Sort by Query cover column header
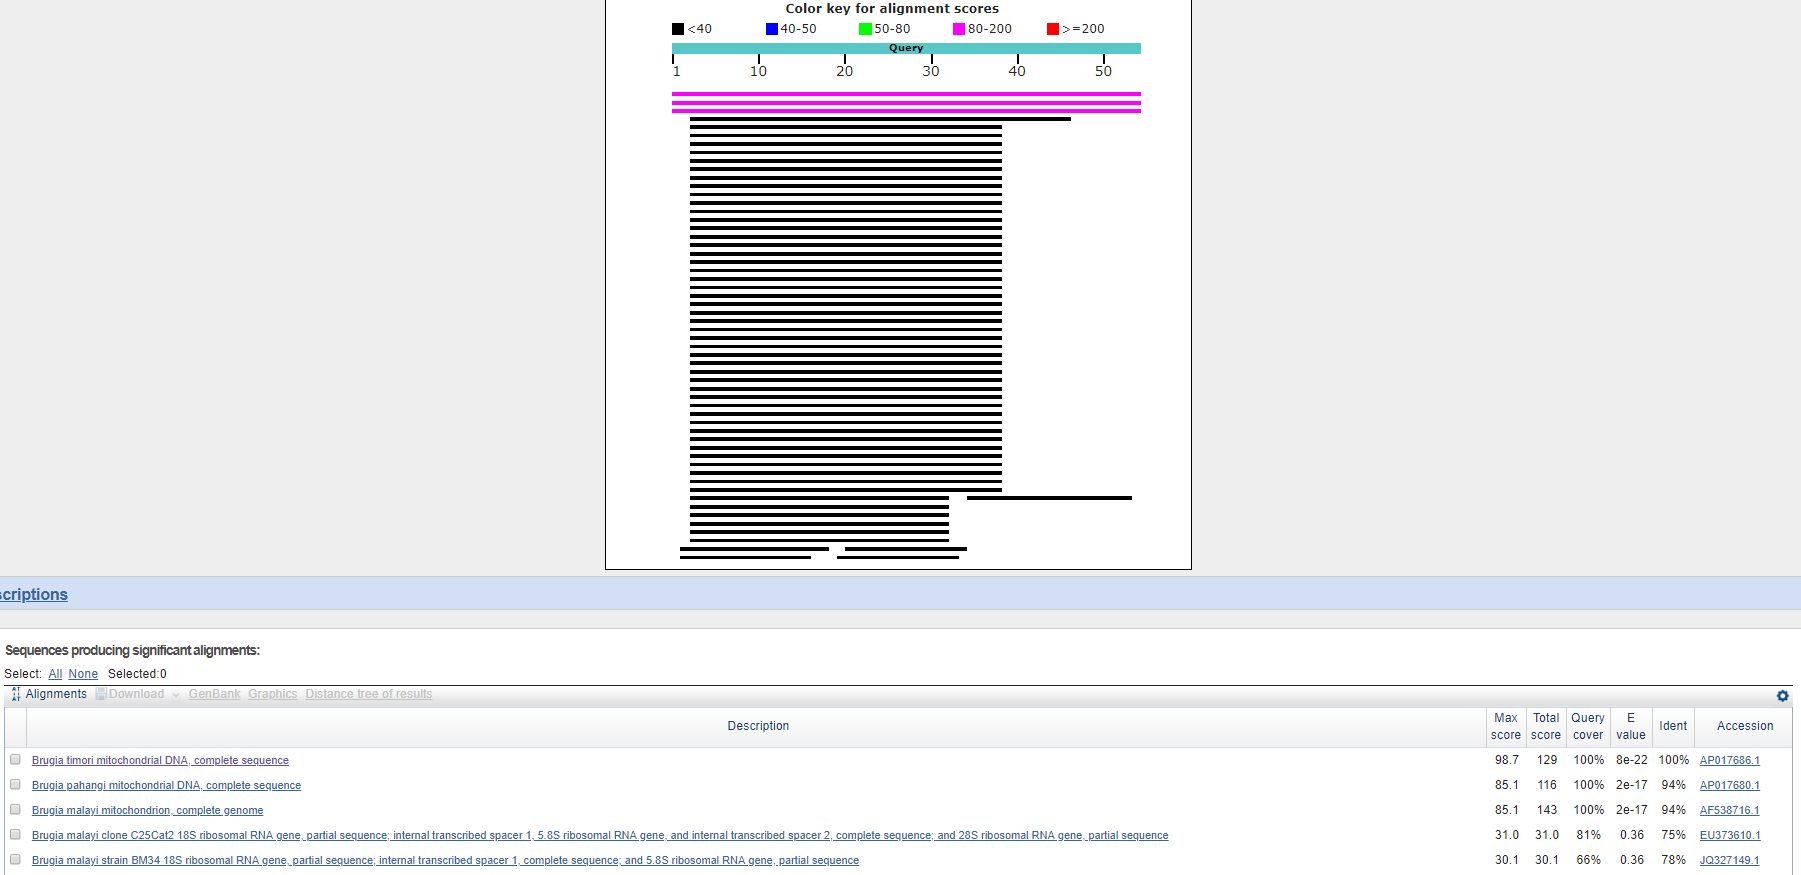The width and height of the screenshot is (1801, 875). coord(1588,726)
